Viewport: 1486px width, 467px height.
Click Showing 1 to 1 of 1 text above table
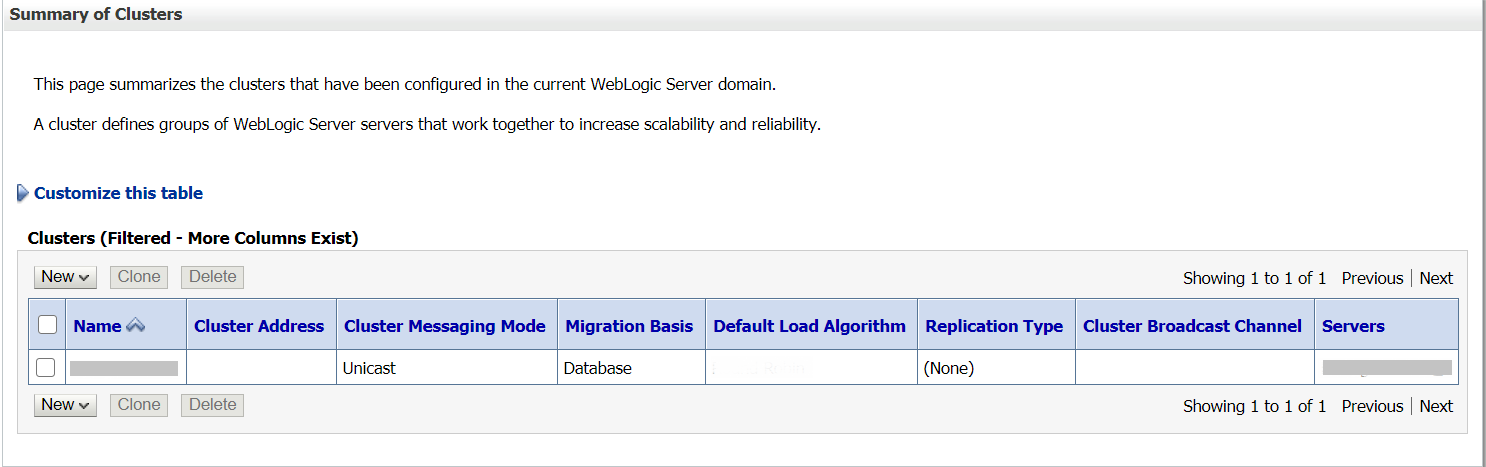1255,278
